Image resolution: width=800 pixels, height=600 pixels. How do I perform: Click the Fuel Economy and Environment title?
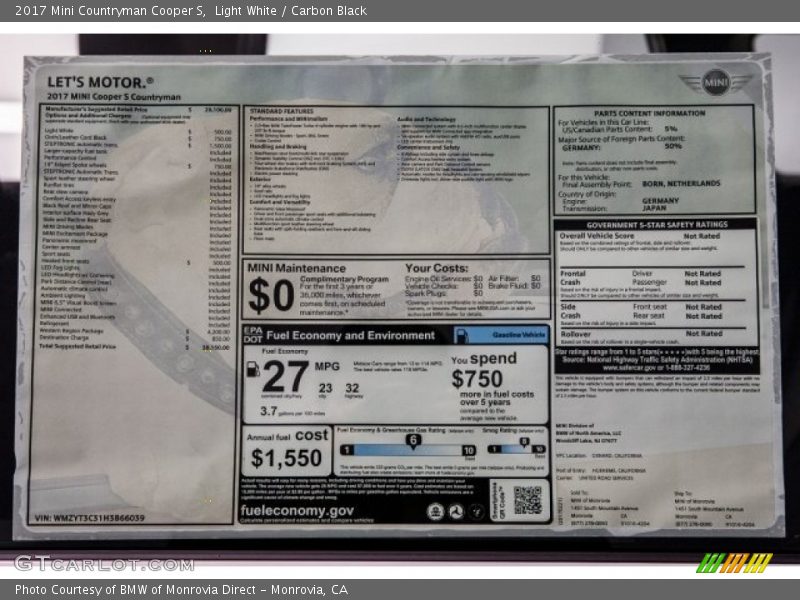click(x=351, y=335)
